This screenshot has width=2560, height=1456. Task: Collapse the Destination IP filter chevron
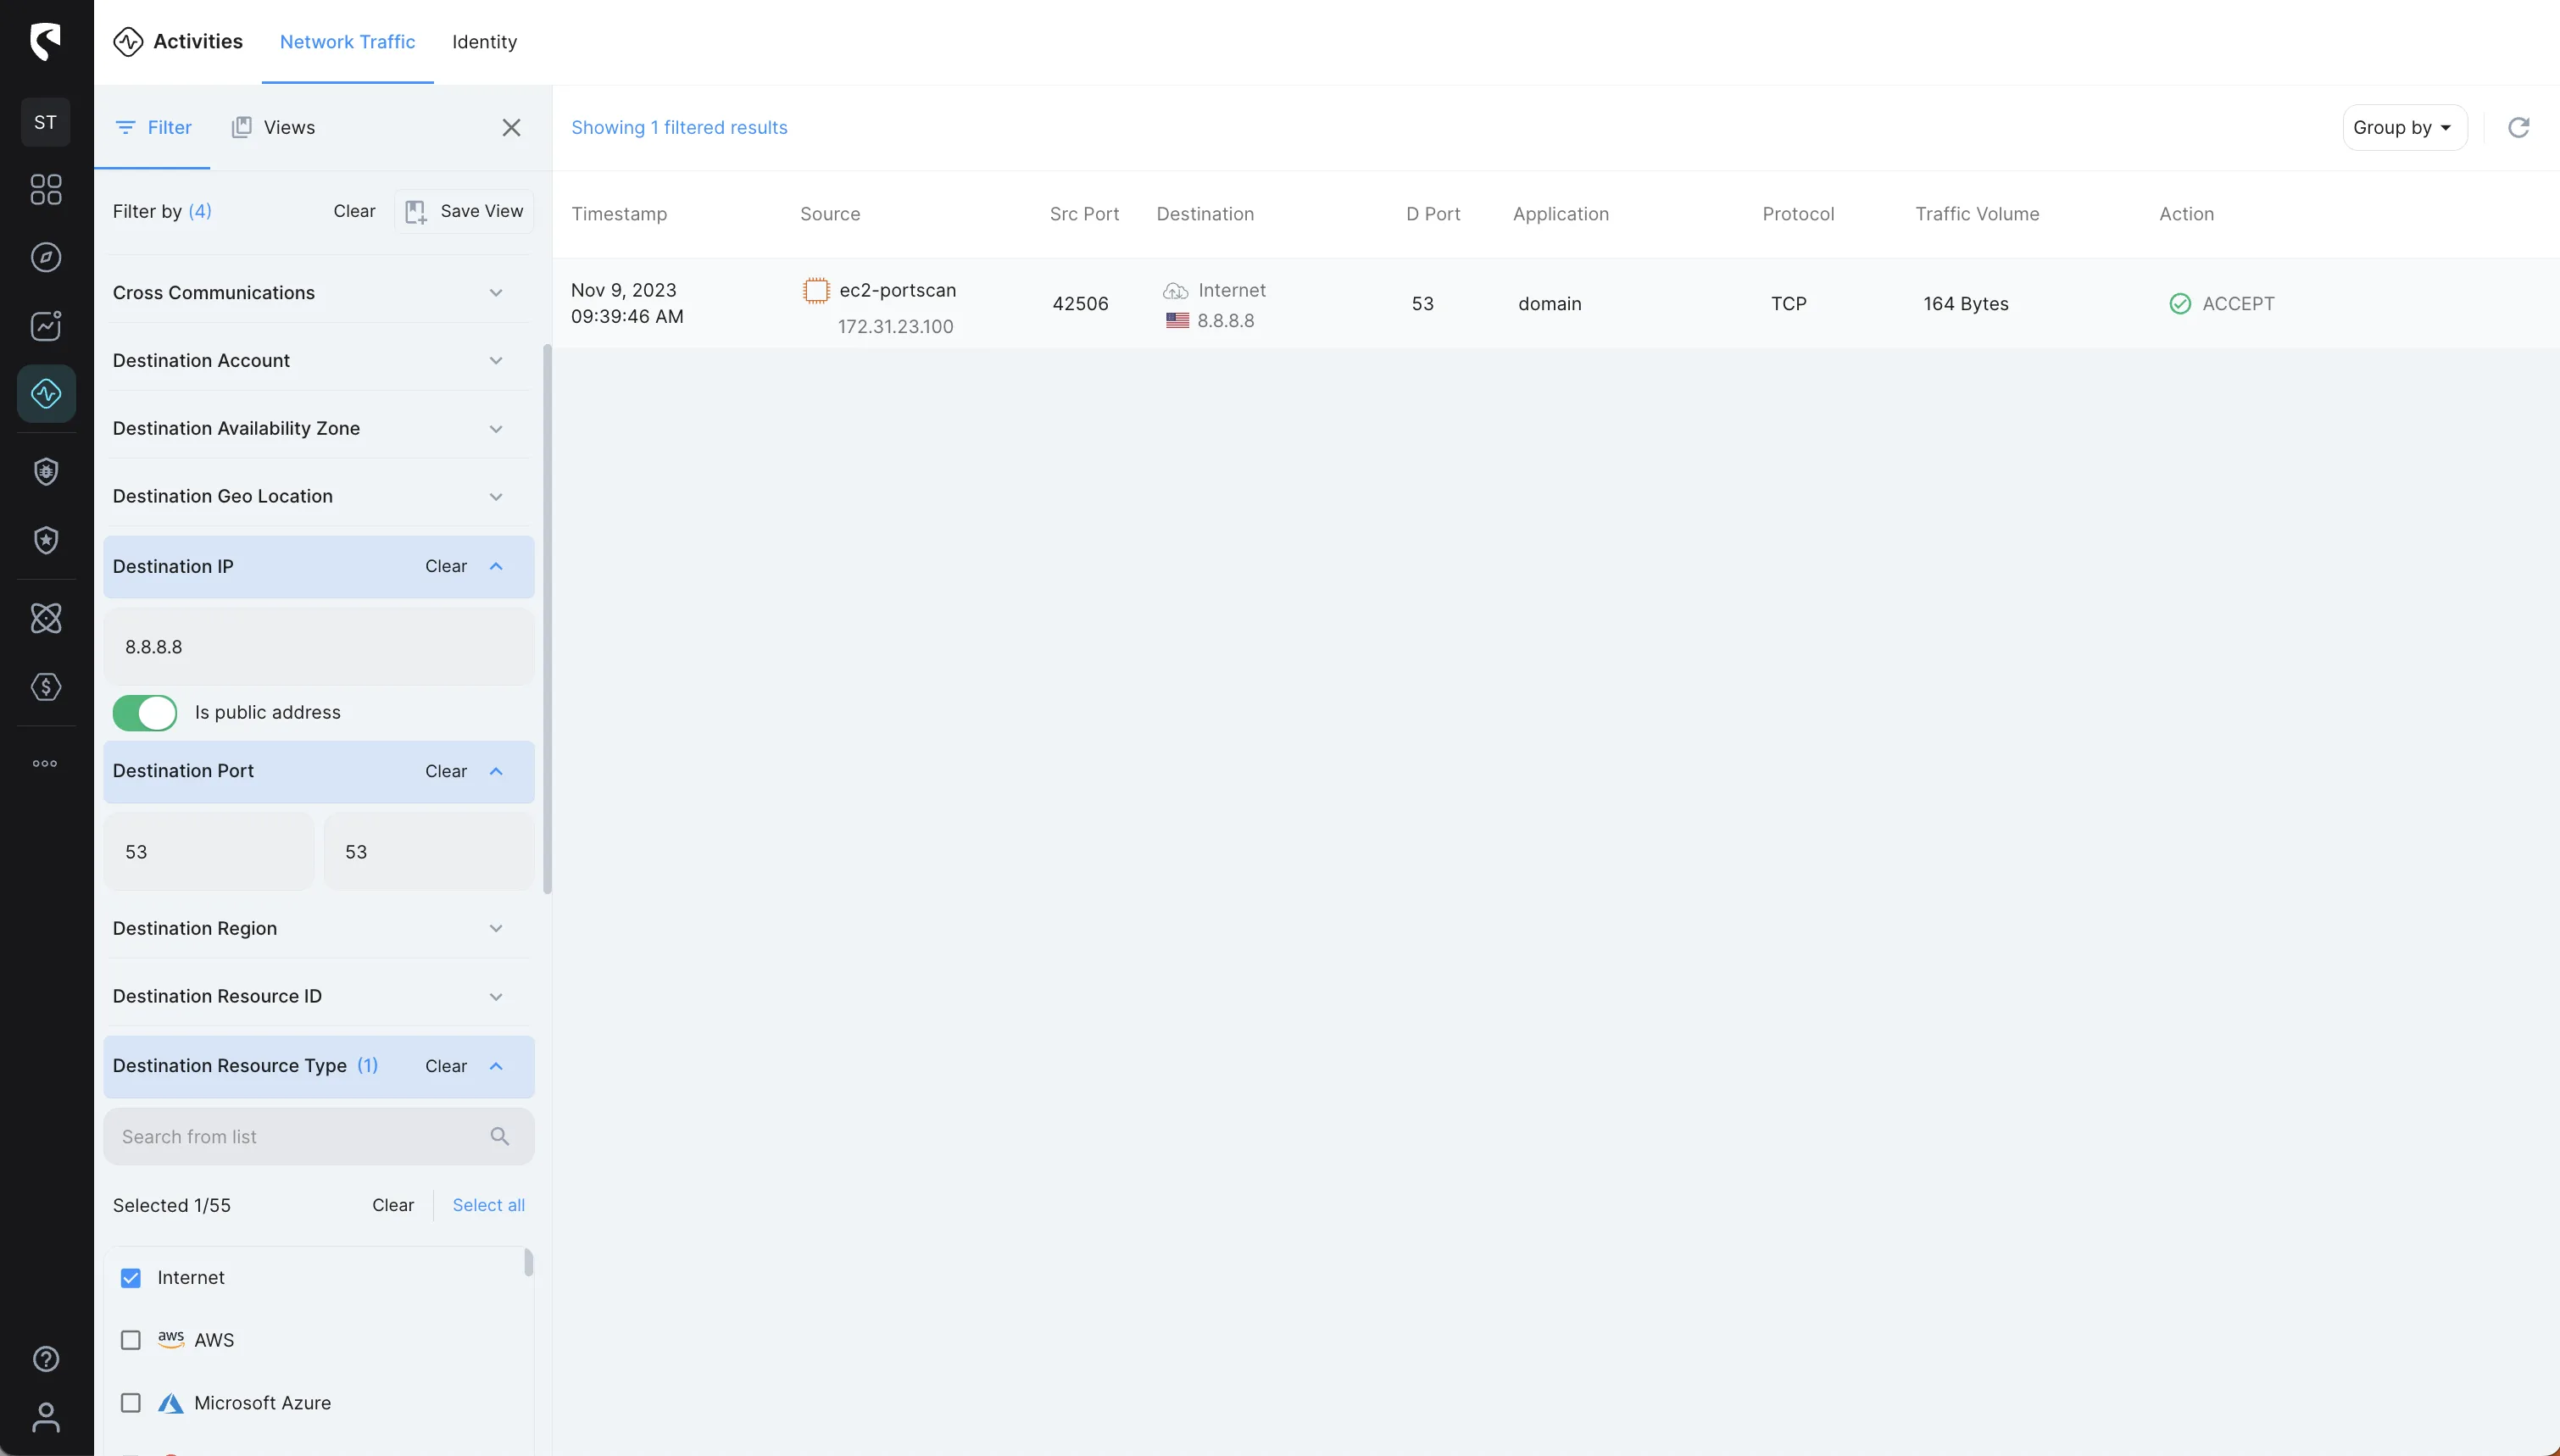(x=496, y=566)
